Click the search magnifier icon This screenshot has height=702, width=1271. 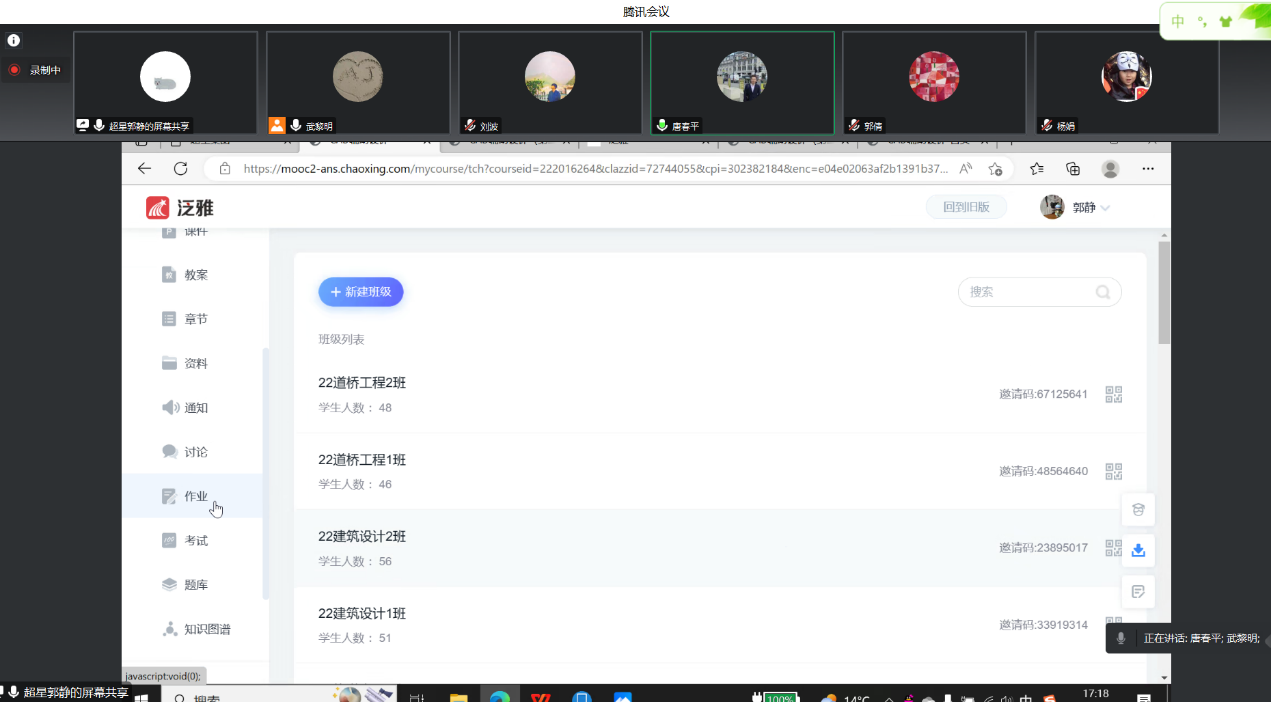1103,292
